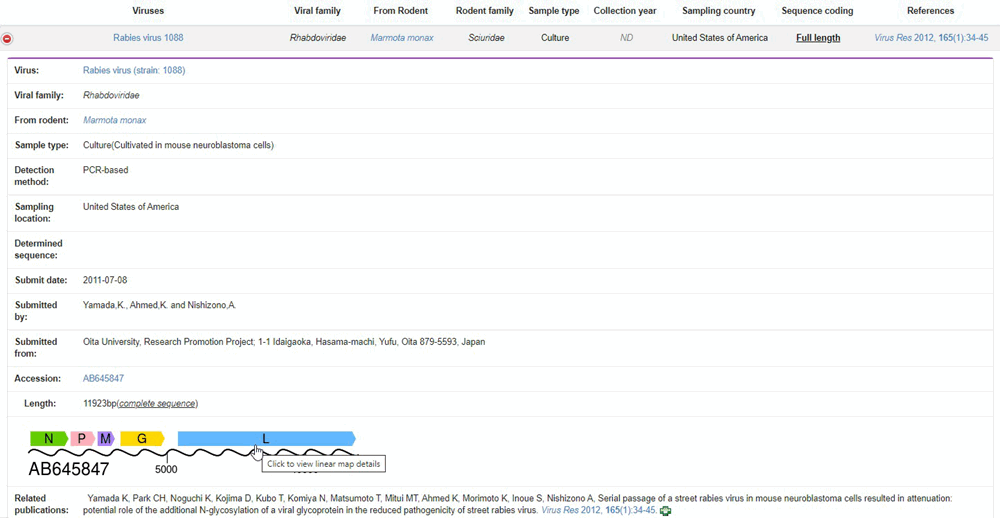Click the blue L gene arrow
Viewport: 1000px width, 518px height.
(266, 439)
